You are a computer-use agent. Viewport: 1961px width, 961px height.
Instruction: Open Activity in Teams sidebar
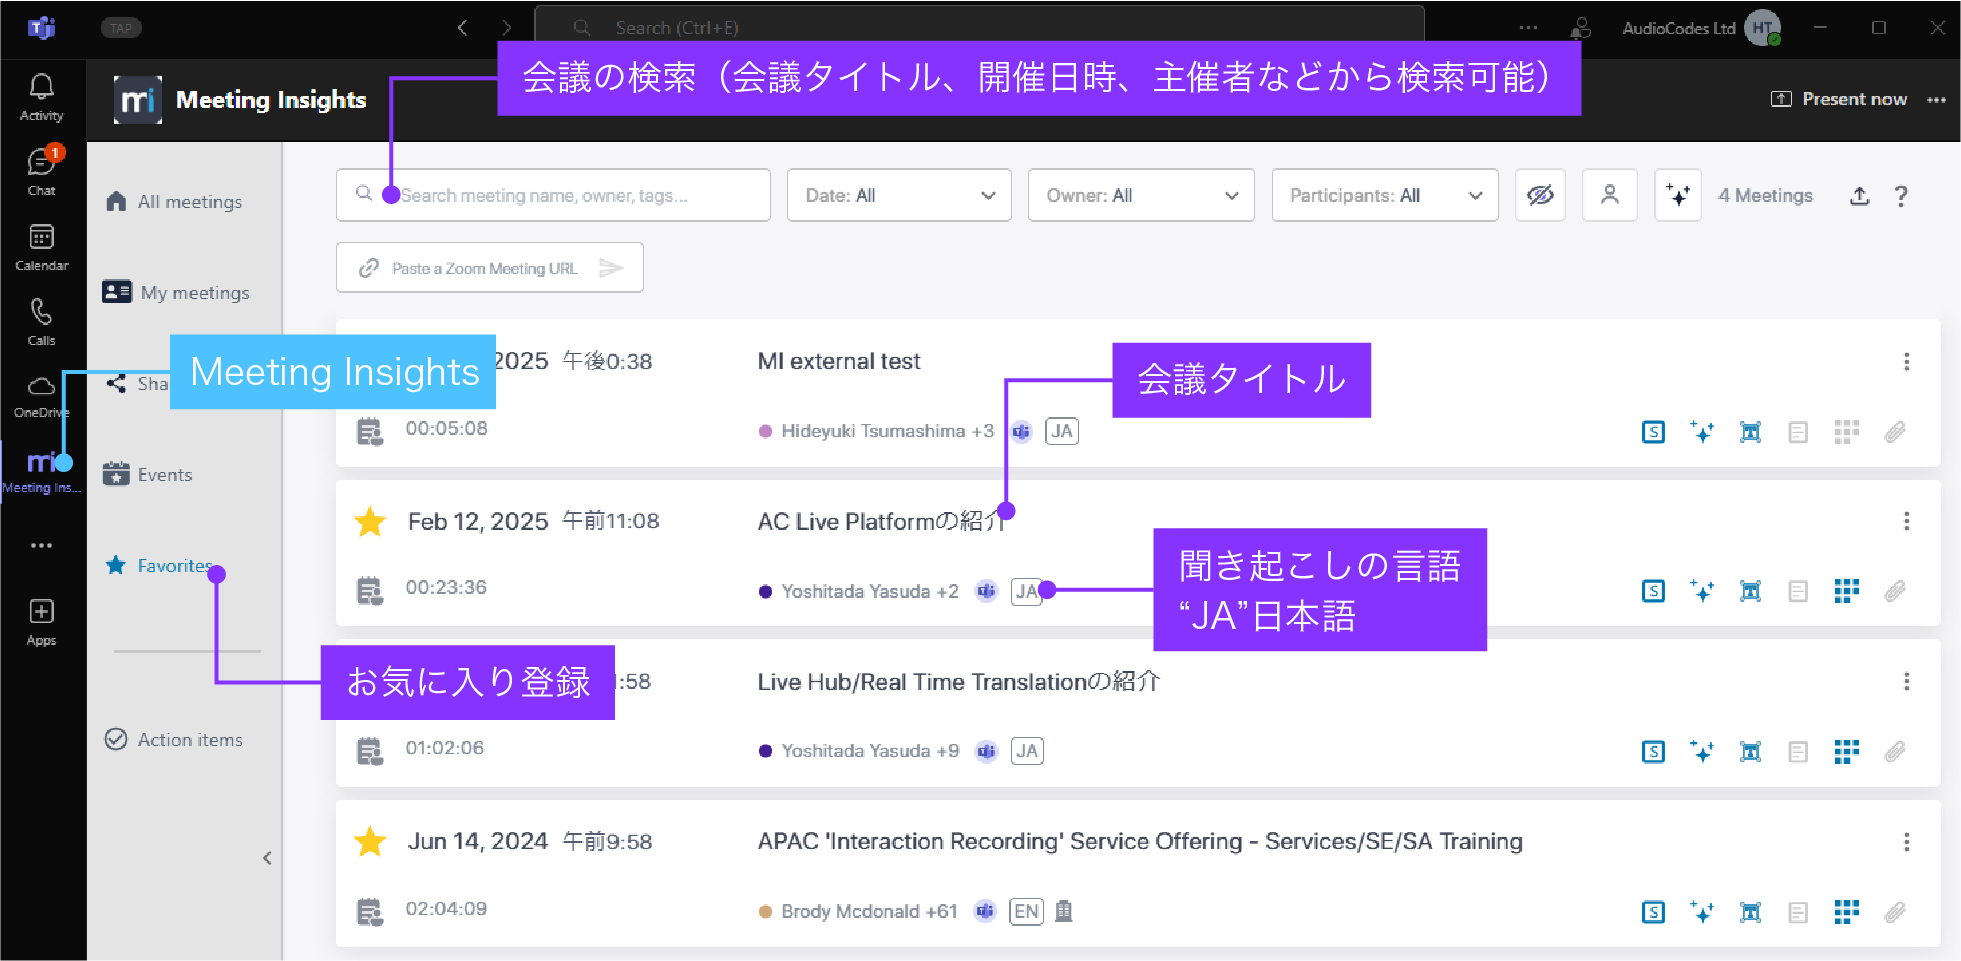tap(41, 97)
